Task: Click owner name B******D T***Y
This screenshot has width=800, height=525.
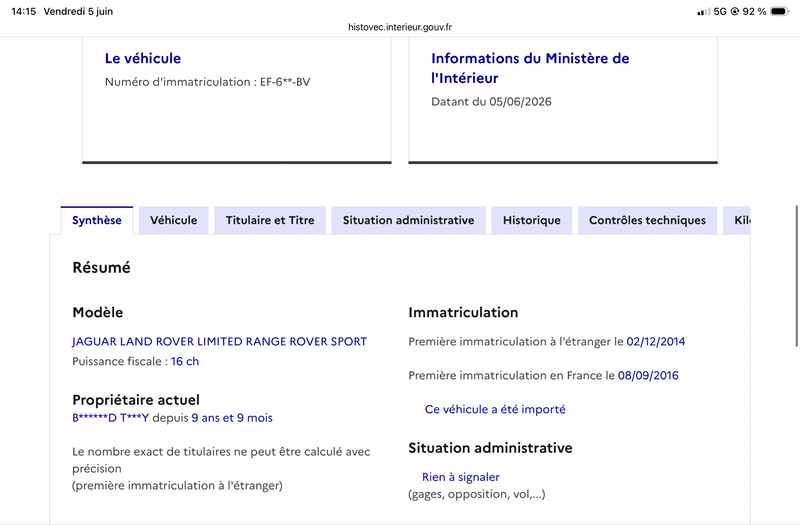Action: (x=110, y=418)
